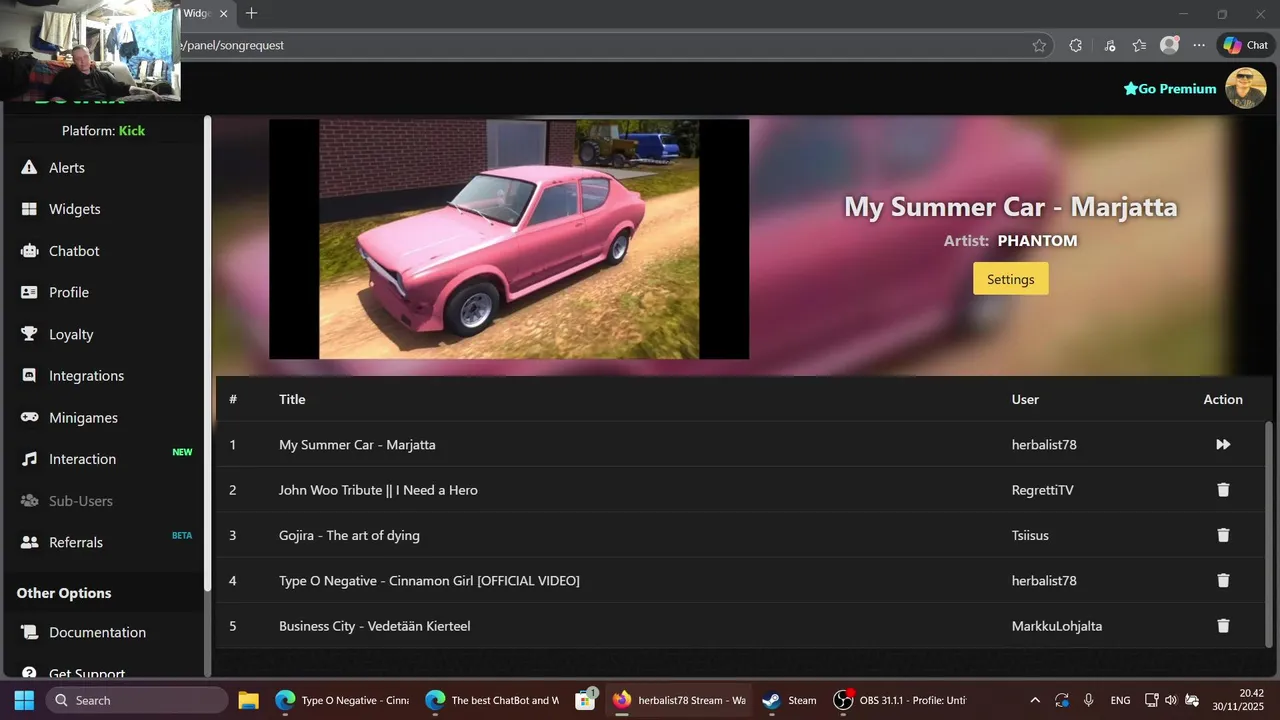Open the browser extensions puzzle icon

coord(1076,45)
